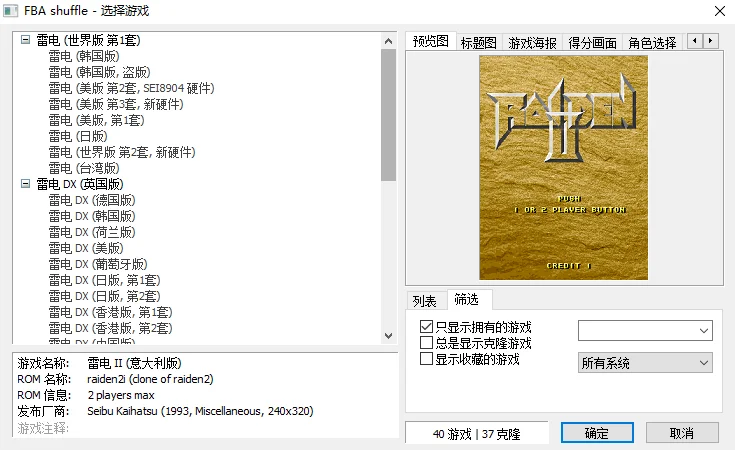
Task: Click the 40 游戏 | 37 克隆 counter
Action: coord(476,434)
